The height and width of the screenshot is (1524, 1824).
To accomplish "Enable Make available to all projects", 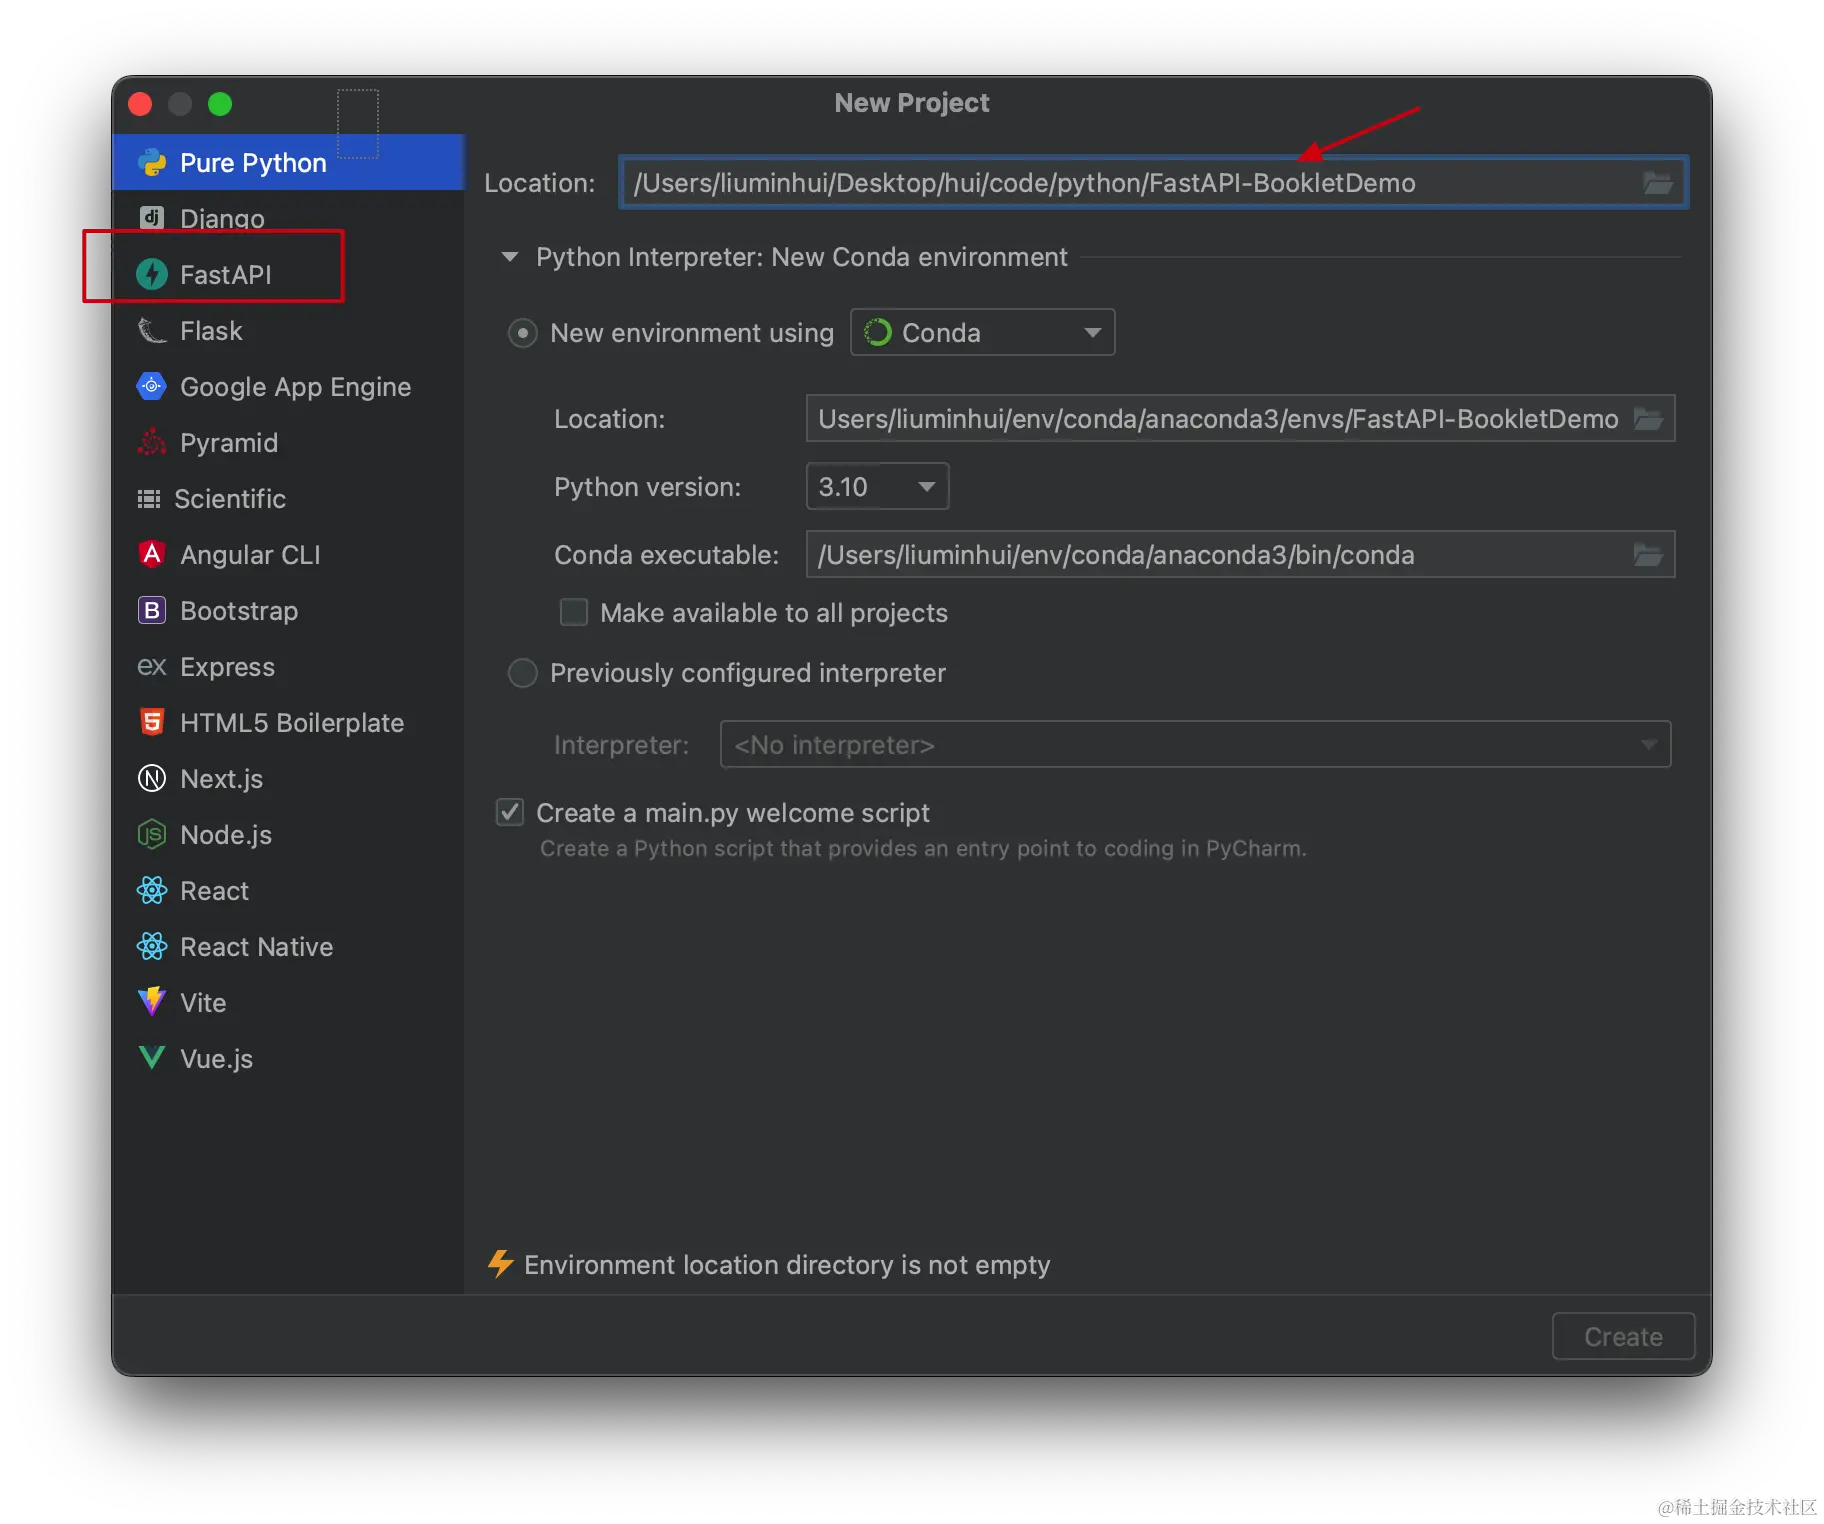I will pyautogui.click(x=574, y=612).
